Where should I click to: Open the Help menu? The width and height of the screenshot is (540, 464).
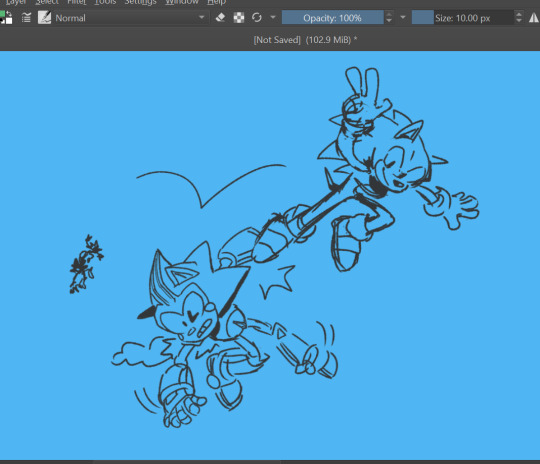tap(216, 2)
